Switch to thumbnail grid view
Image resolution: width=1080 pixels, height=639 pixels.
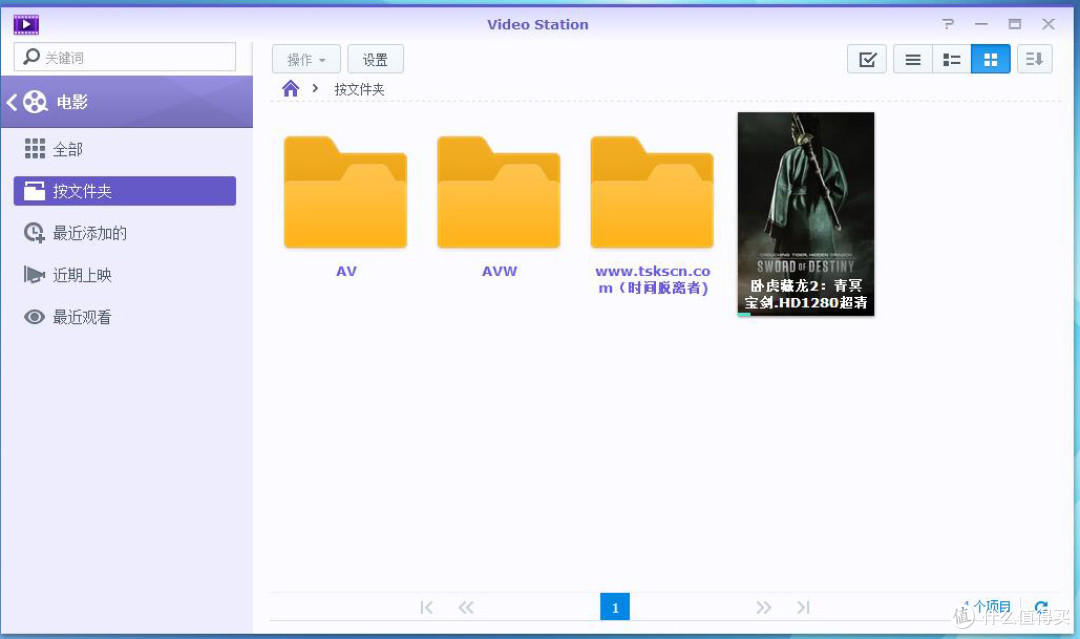pos(990,59)
